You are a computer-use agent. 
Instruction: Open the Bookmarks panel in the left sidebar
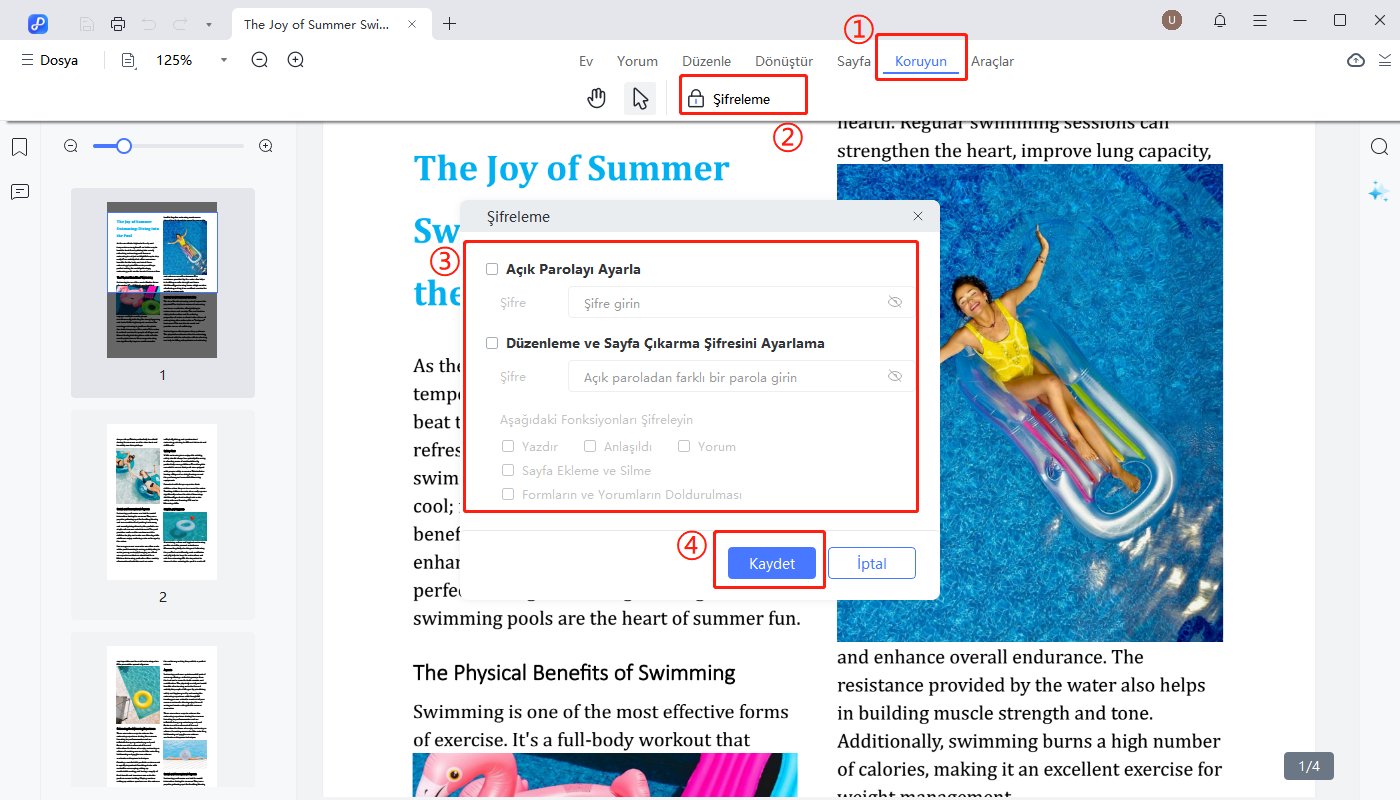(x=19, y=146)
